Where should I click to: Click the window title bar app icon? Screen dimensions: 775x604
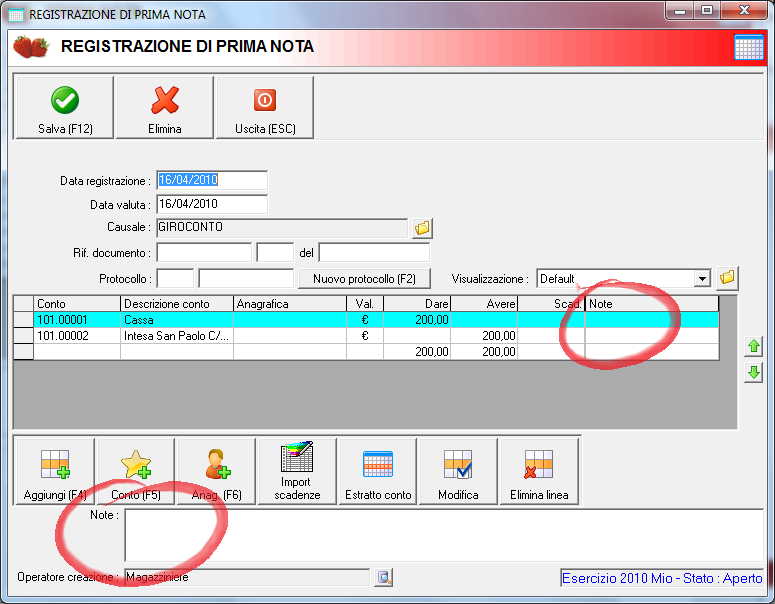[x=16, y=15]
